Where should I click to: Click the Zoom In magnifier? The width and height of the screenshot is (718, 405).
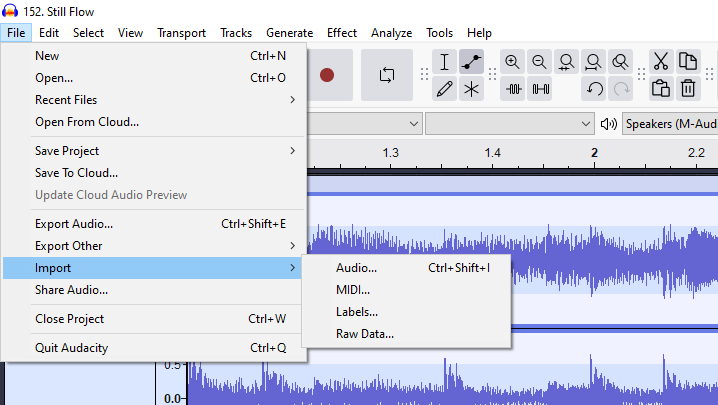[x=512, y=62]
